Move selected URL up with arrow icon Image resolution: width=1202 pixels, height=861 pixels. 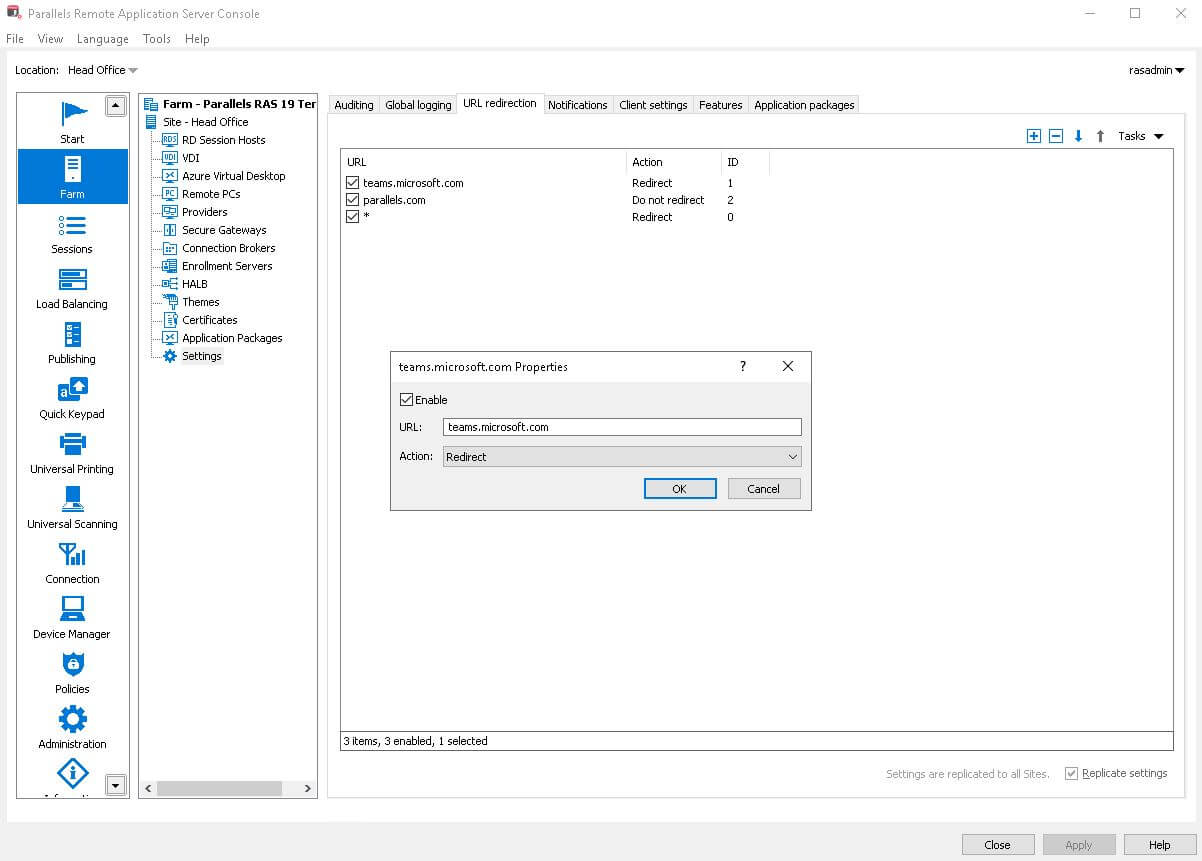click(1100, 136)
